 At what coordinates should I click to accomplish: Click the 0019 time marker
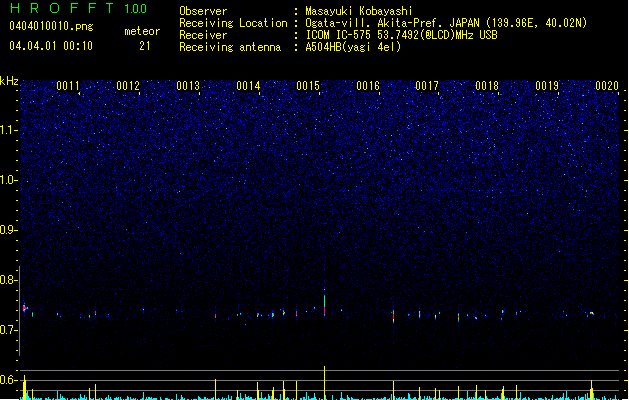(547, 86)
